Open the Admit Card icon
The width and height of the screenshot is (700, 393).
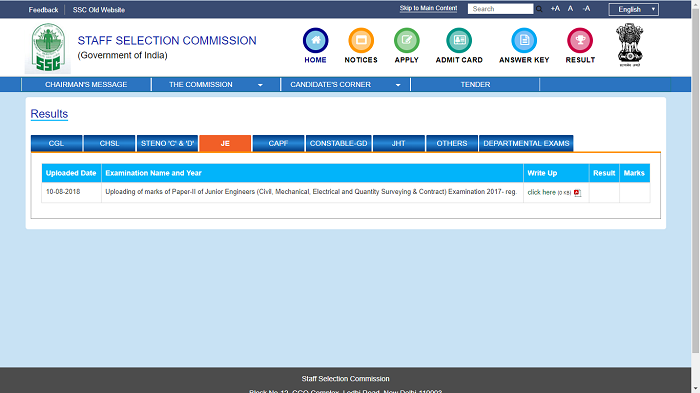tap(459, 41)
